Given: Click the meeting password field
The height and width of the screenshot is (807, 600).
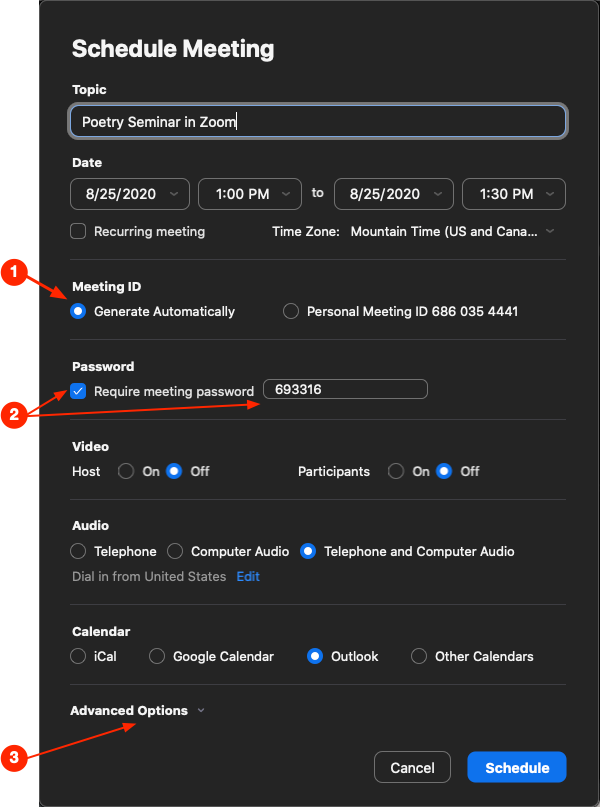Looking at the screenshot, I should pos(345,390).
